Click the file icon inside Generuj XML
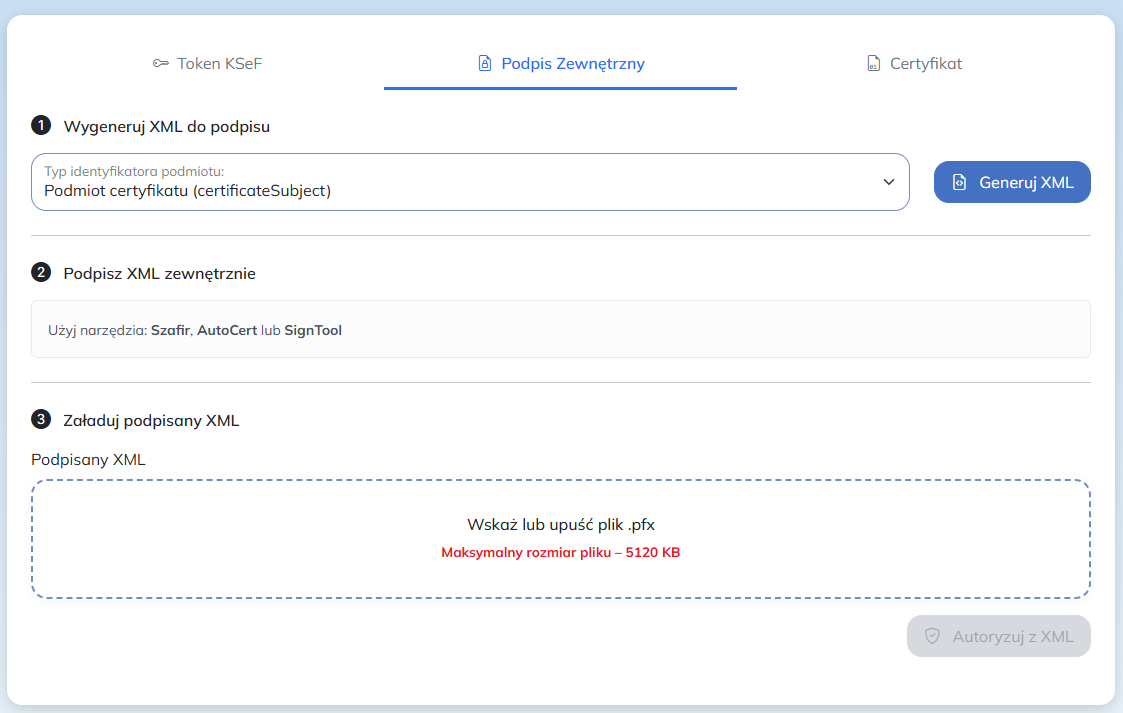The image size is (1123, 713). (959, 183)
